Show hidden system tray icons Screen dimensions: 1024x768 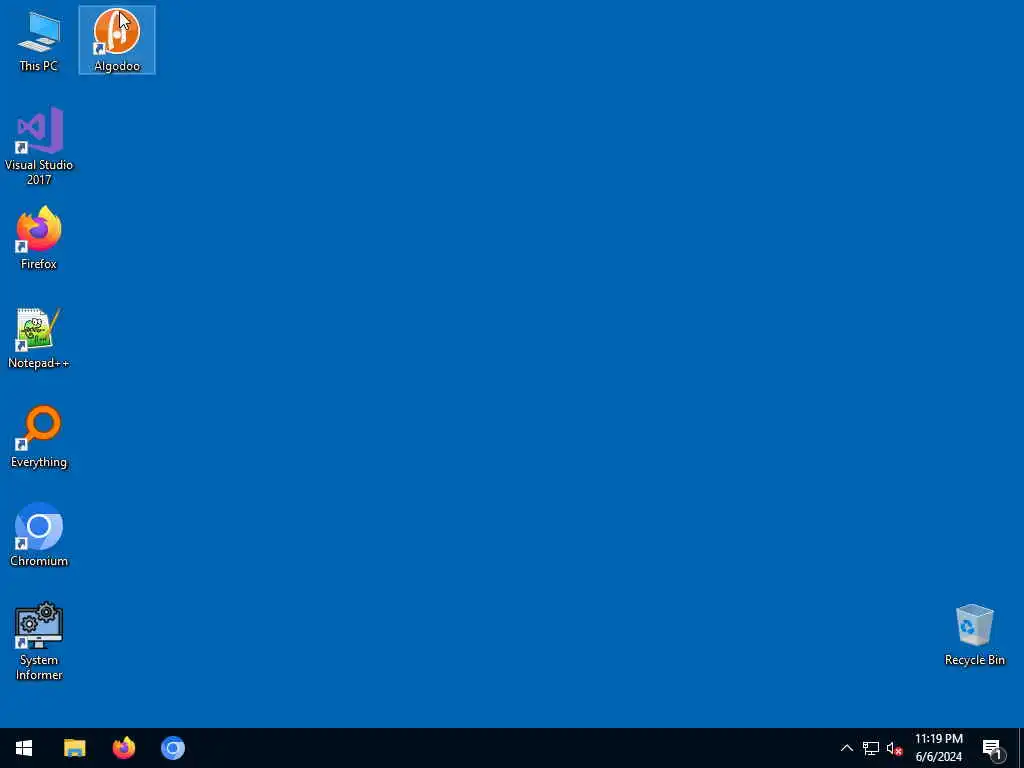tap(846, 748)
